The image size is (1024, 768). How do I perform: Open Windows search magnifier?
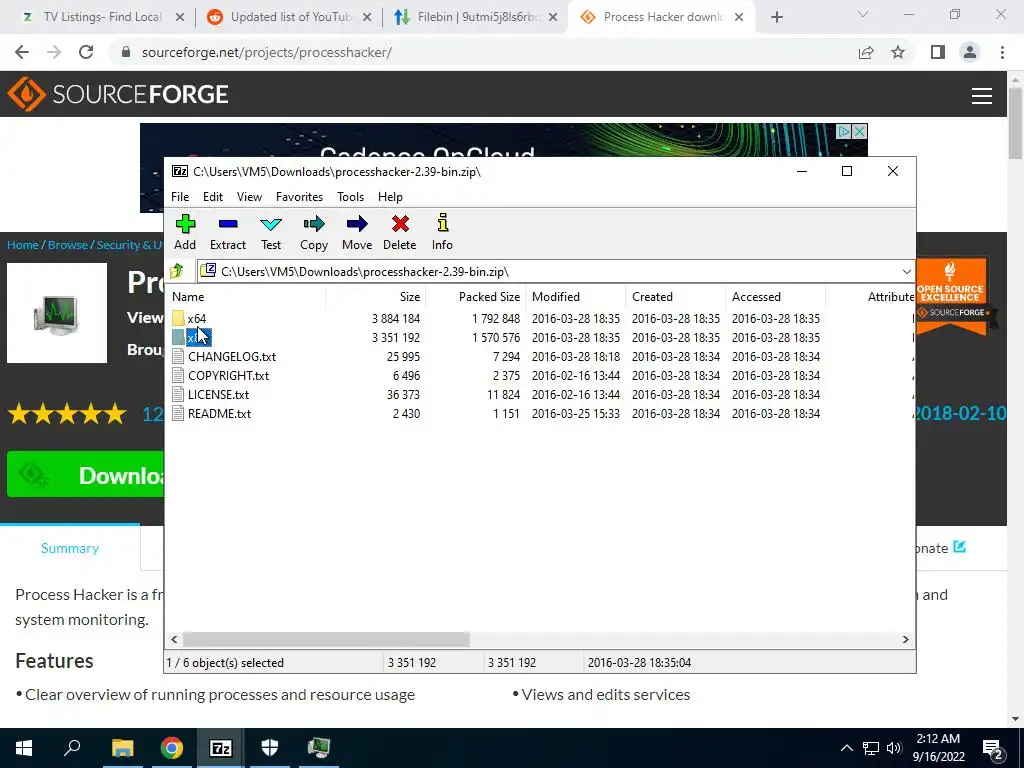tap(72, 748)
